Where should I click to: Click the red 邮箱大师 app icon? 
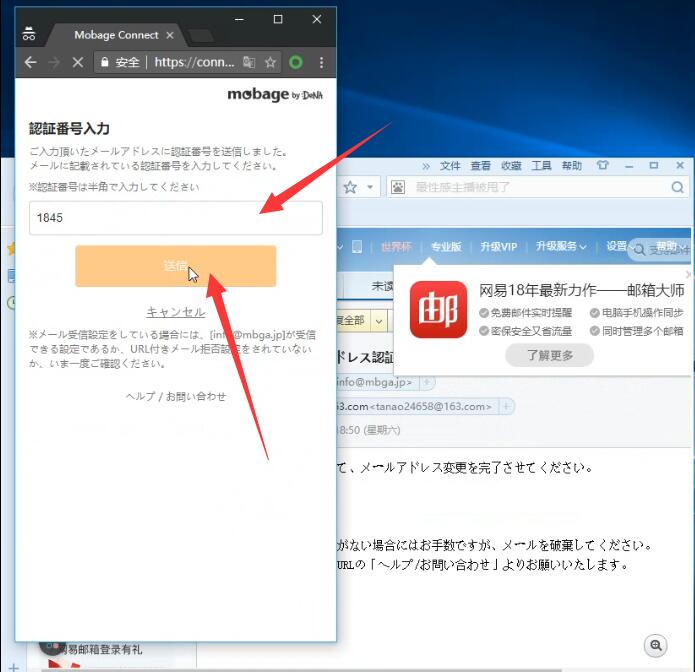[x=438, y=309]
